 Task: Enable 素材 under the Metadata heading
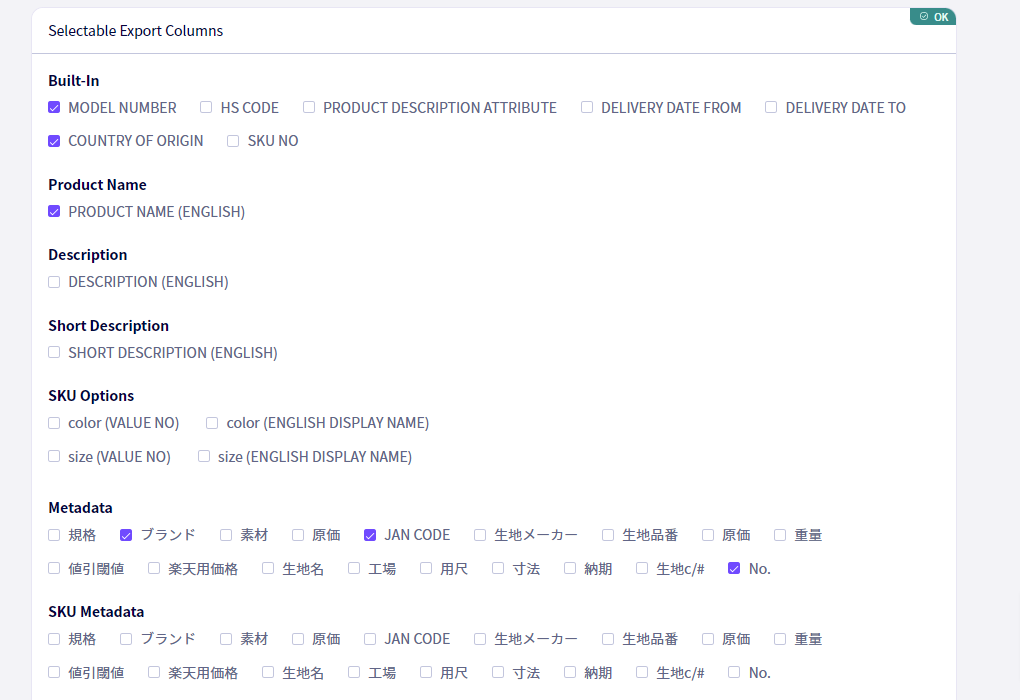pos(226,535)
